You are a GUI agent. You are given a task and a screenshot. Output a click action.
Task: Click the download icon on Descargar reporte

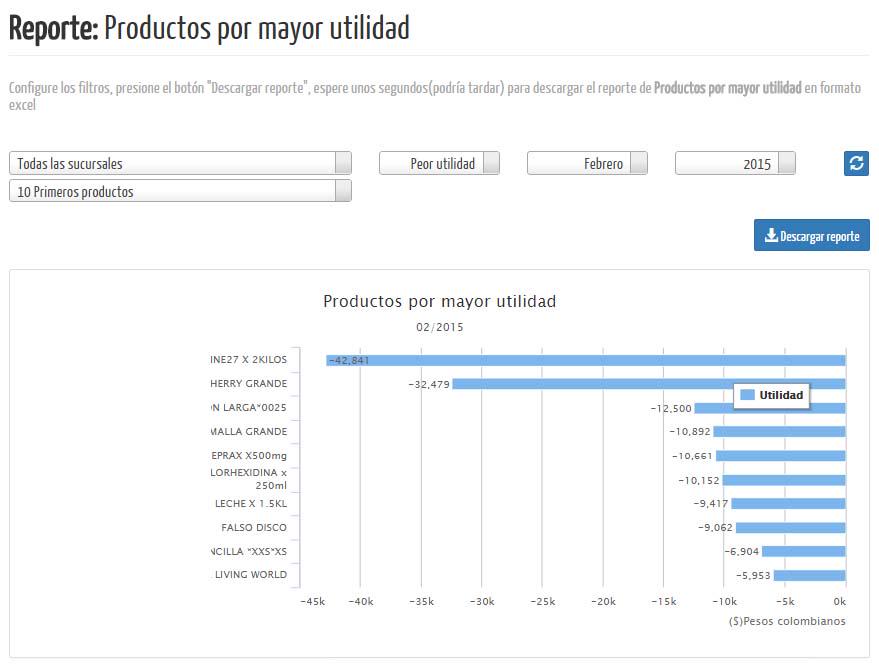[x=771, y=235]
